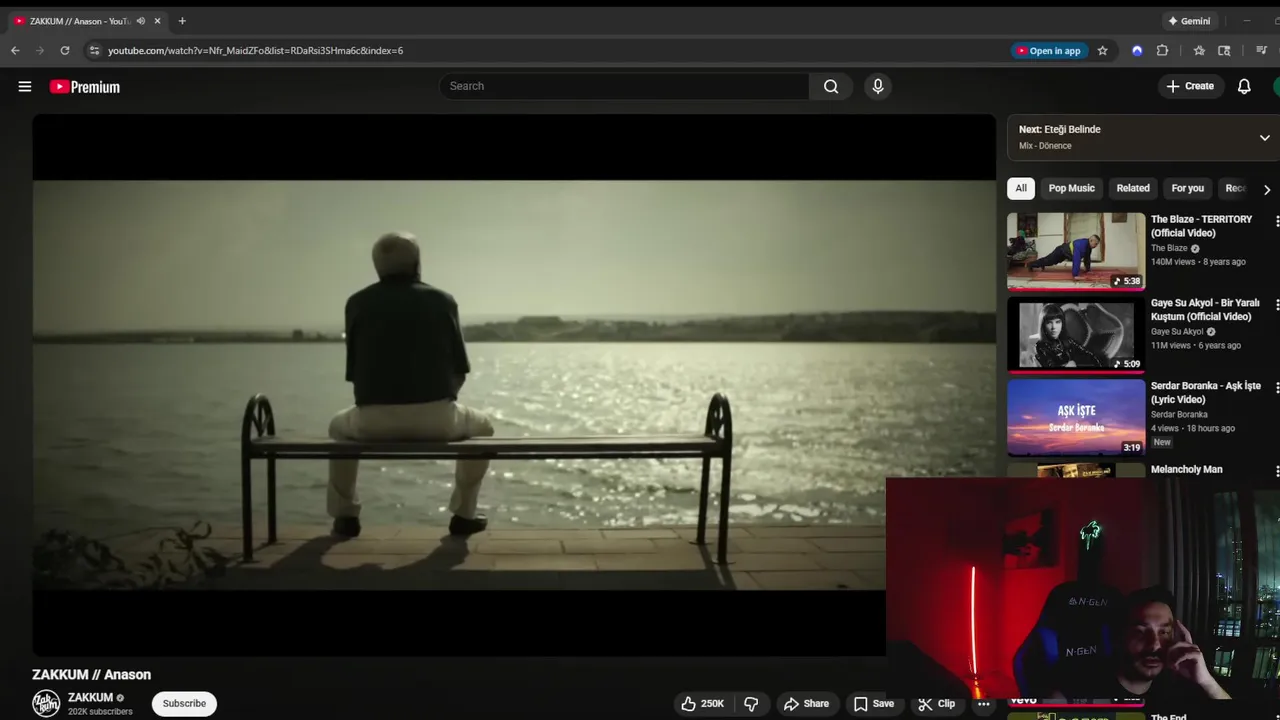The image size is (1280, 720).
Task: Go to YouTube Premium home logo
Action: click(85, 87)
